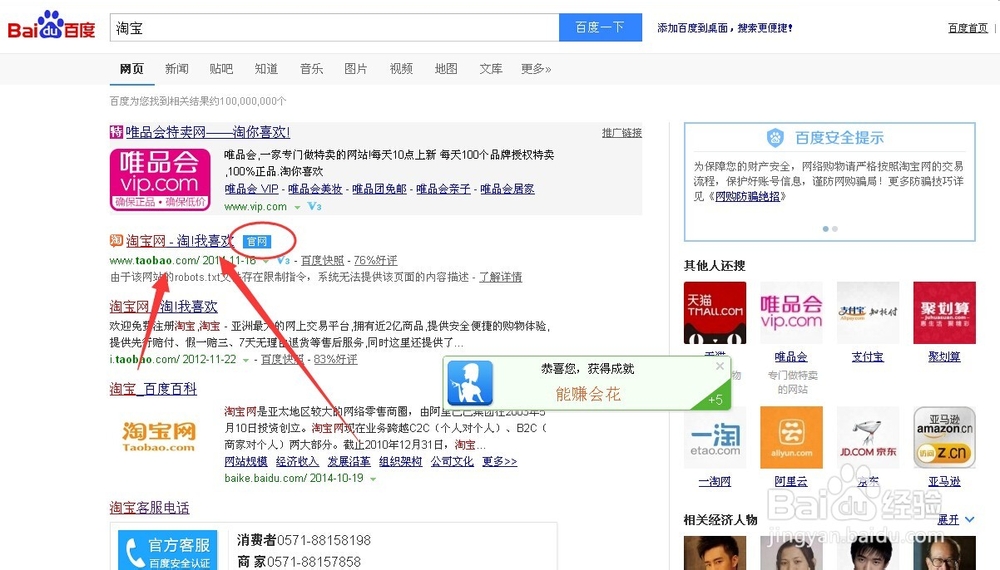
Task: Open the 知道 tab
Action: pos(266,69)
